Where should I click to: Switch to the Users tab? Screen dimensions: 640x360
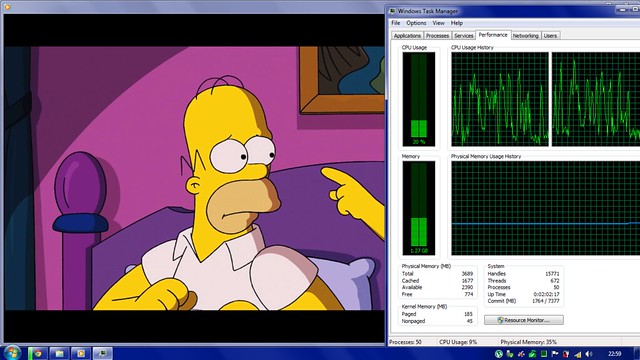pyautogui.click(x=550, y=36)
